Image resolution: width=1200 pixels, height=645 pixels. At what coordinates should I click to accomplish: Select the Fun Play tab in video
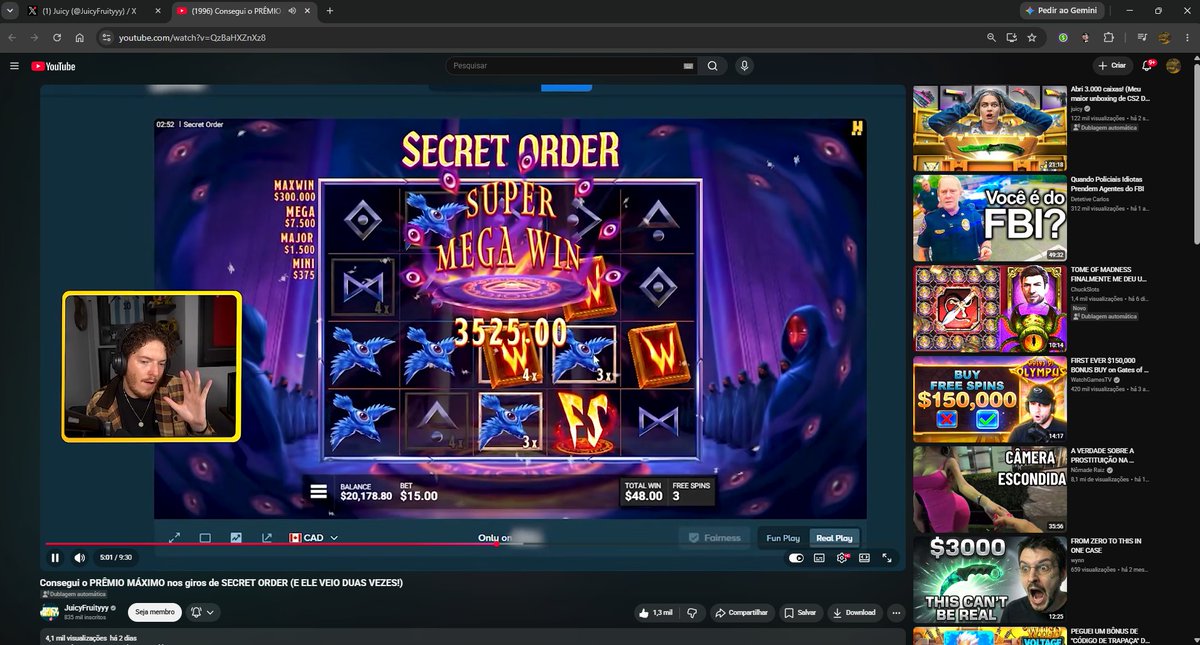click(783, 538)
